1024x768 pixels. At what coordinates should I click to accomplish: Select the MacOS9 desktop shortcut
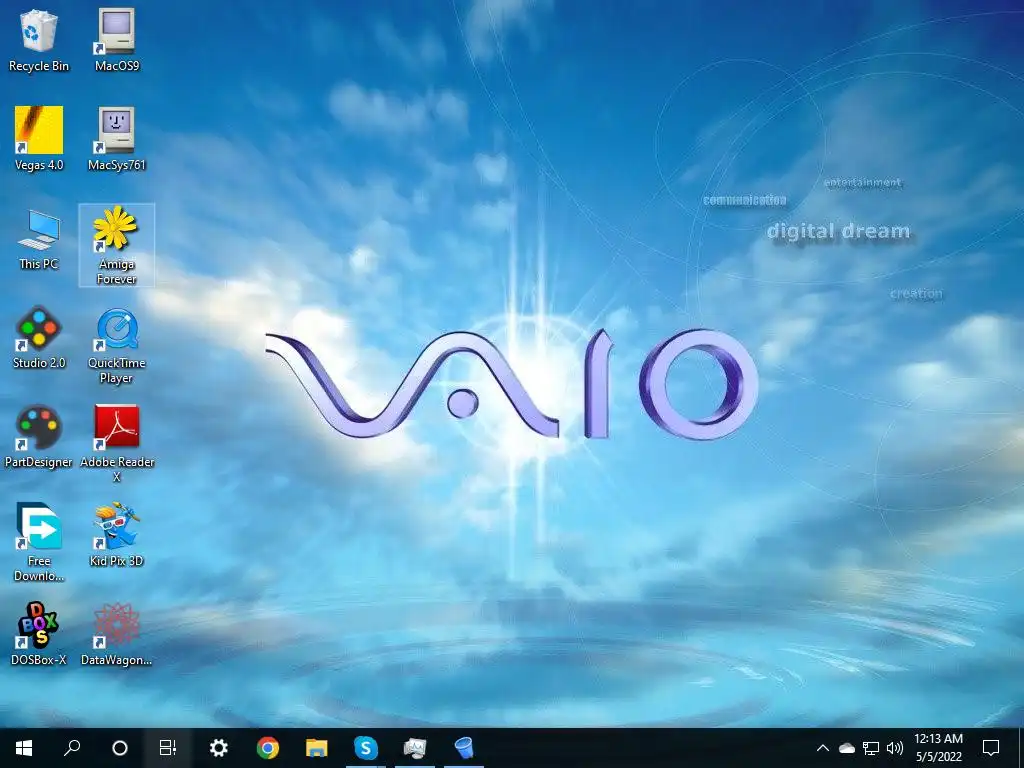117,40
